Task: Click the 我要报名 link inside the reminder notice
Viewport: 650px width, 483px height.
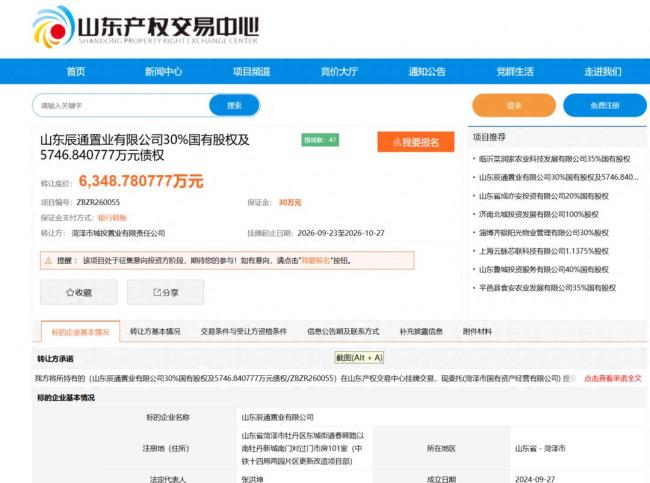Action: coord(316,260)
